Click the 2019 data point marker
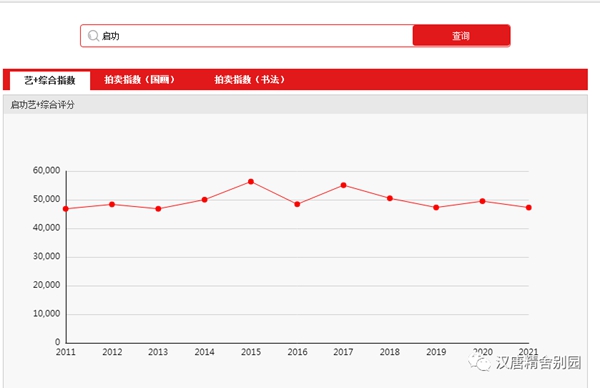 pyautogui.click(x=436, y=207)
